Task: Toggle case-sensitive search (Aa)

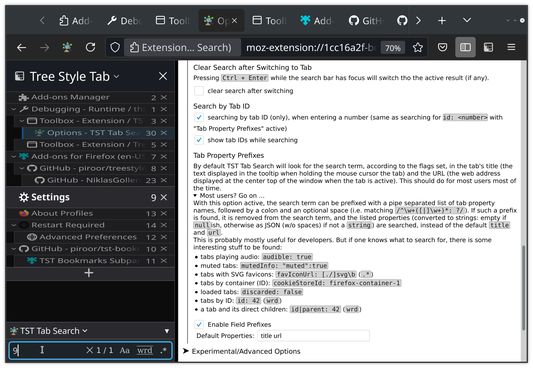Action: [124, 350]
